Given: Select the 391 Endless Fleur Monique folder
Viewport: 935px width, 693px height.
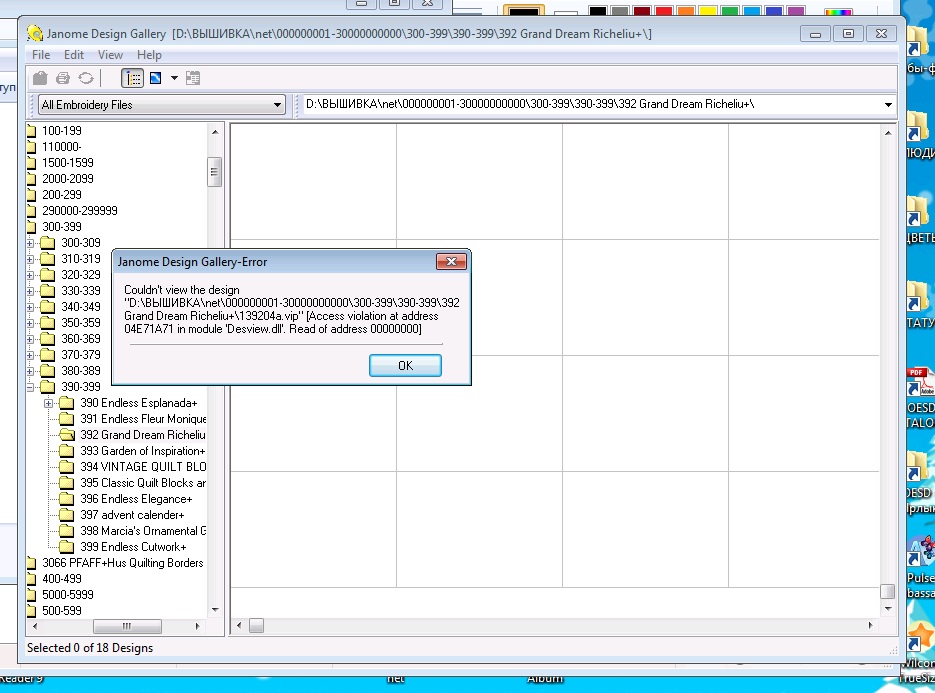Looking at the screenshot, I should 143,419.
